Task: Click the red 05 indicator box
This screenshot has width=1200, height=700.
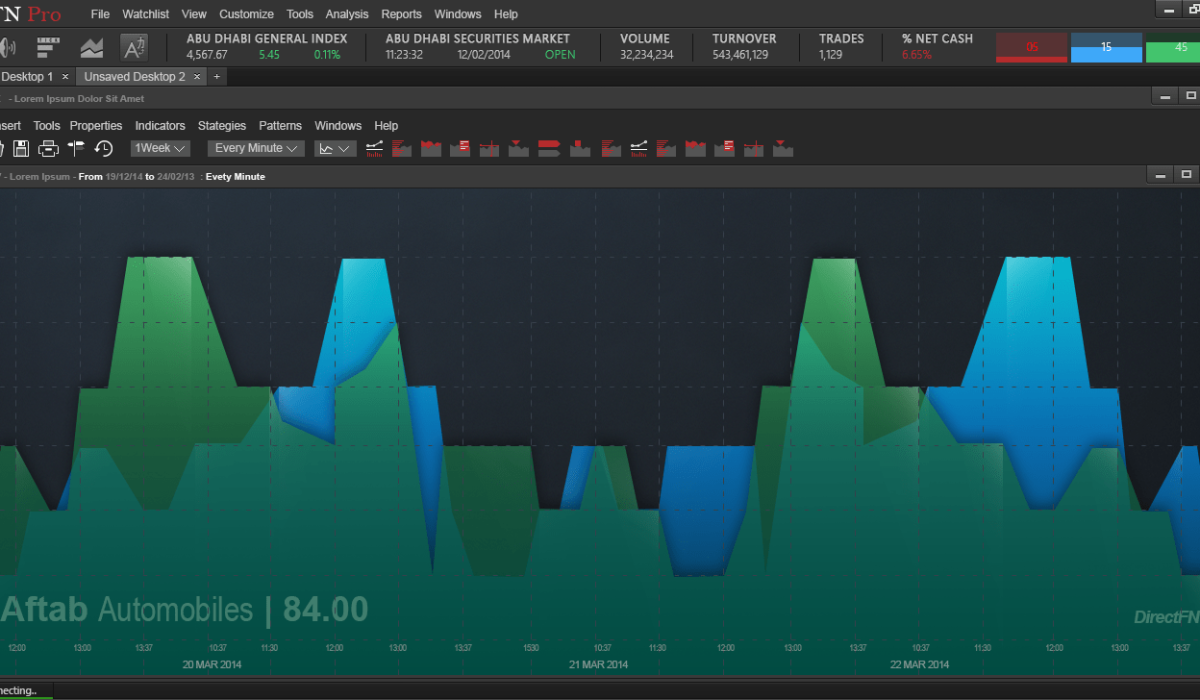Action: 1032,47
